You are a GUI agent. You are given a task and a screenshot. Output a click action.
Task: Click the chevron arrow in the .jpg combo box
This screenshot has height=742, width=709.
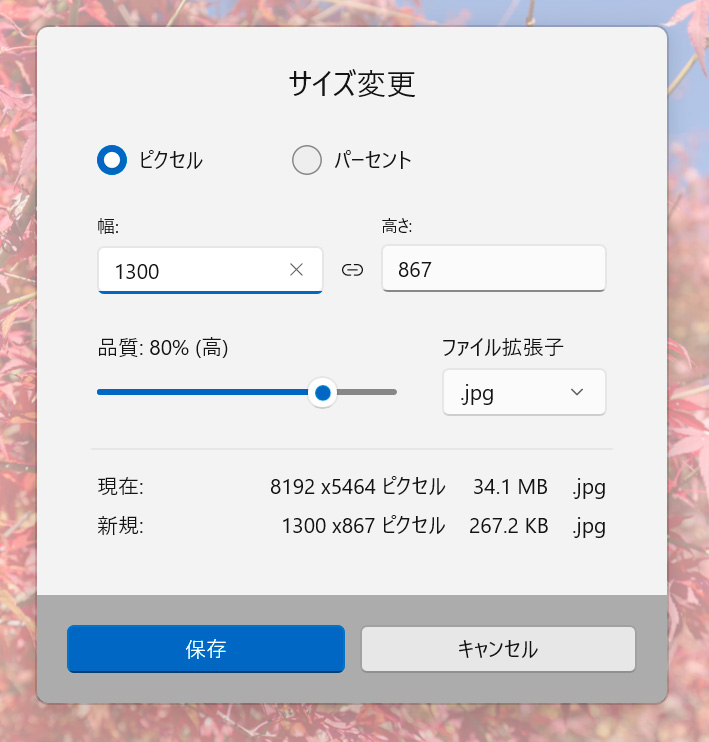point(576,392)
